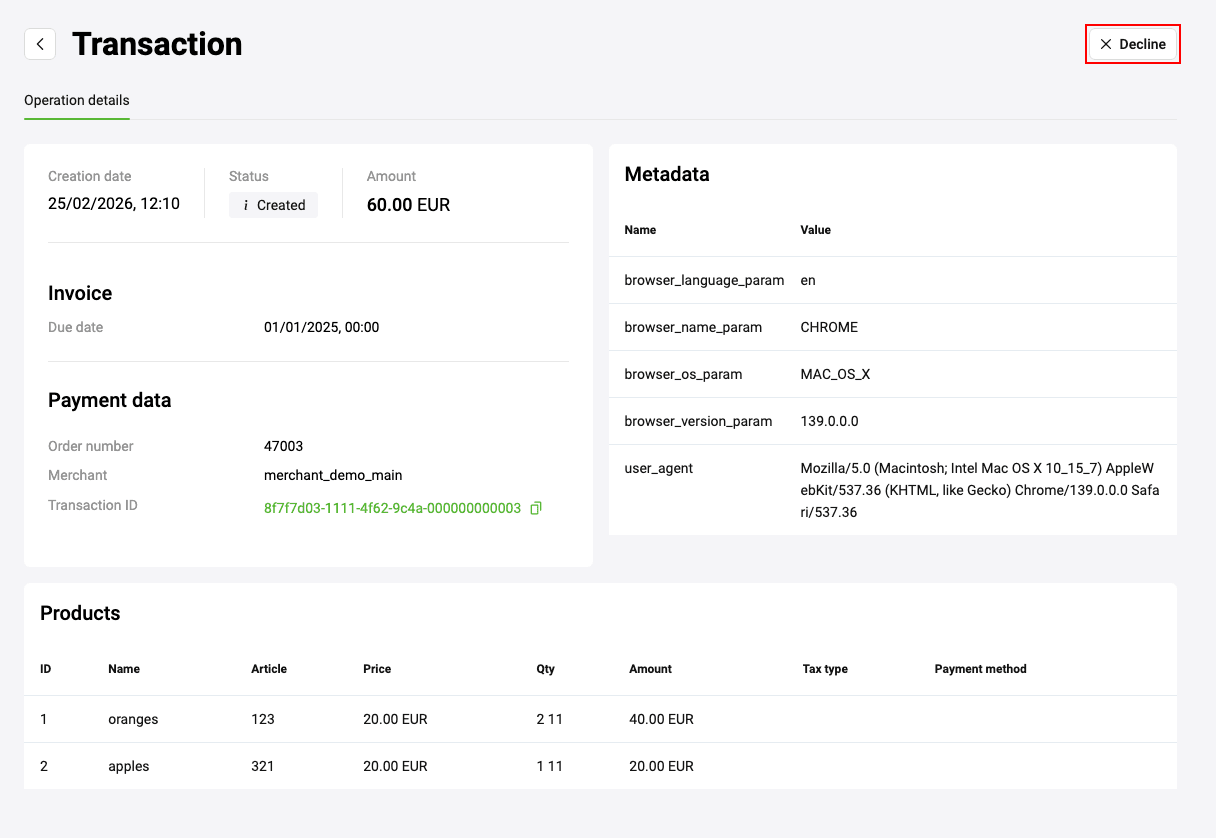Click the X icon on Decline button
Viewport: 1216px width, 838px height.
pyautogui.click(x=1105, y=44)
